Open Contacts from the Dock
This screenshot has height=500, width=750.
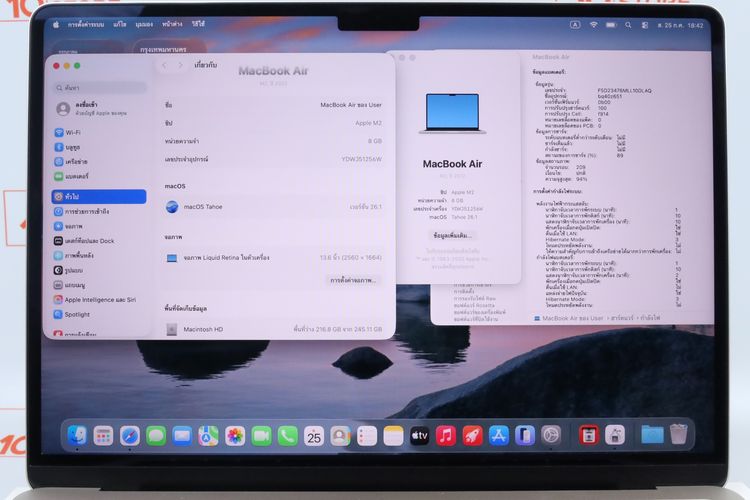[x=340, y=436]
